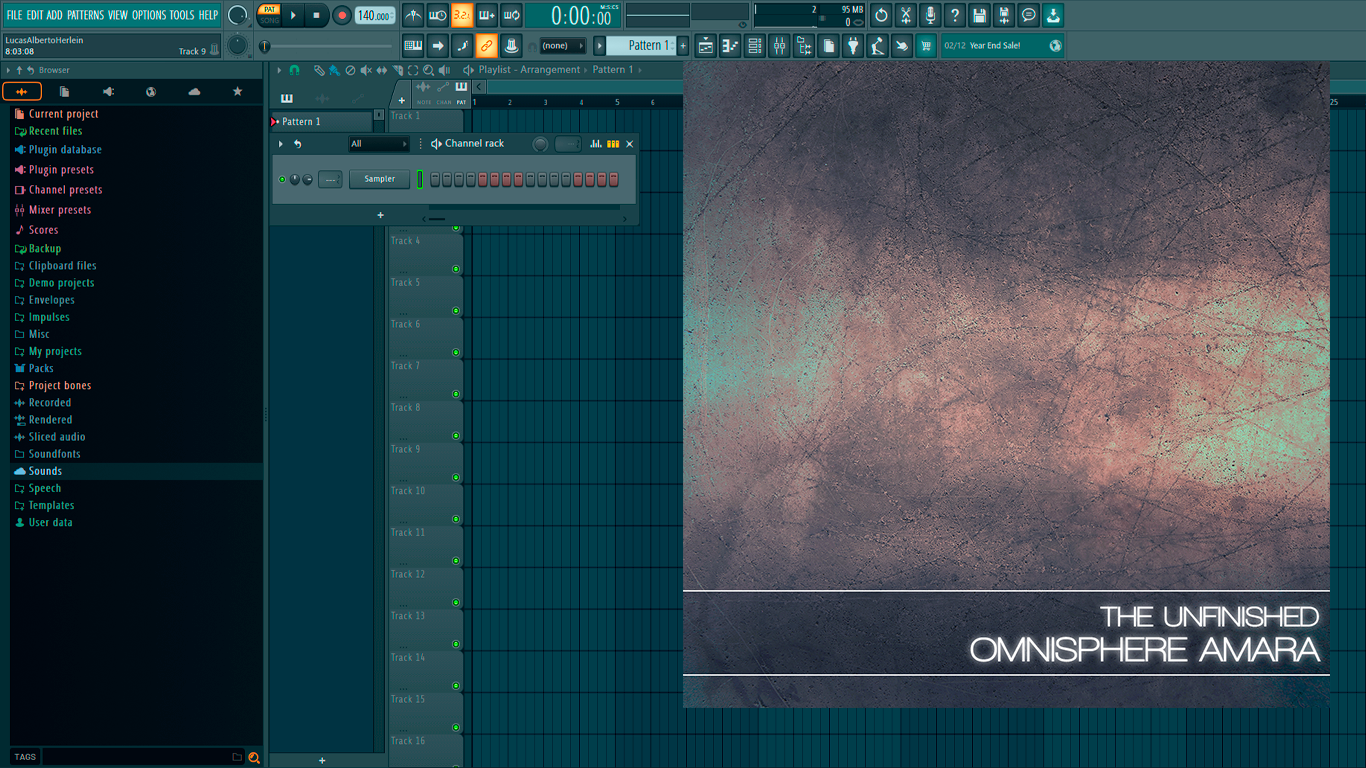This screenshot has height=768, width=1366.
Task: Open browser search magnifier icon
Action: [254, 757]
